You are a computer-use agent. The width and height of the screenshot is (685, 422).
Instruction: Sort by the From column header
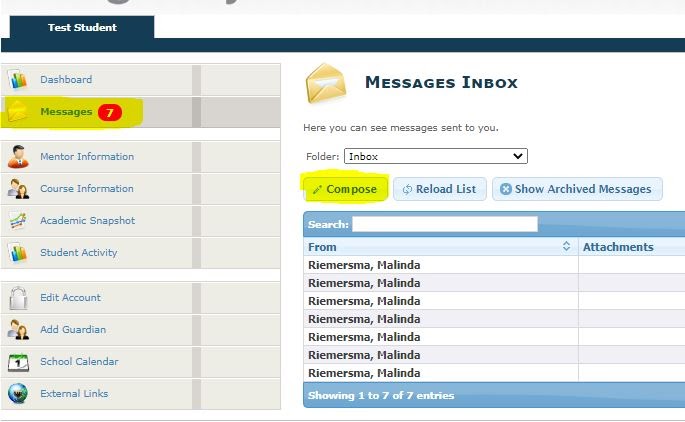440,247
